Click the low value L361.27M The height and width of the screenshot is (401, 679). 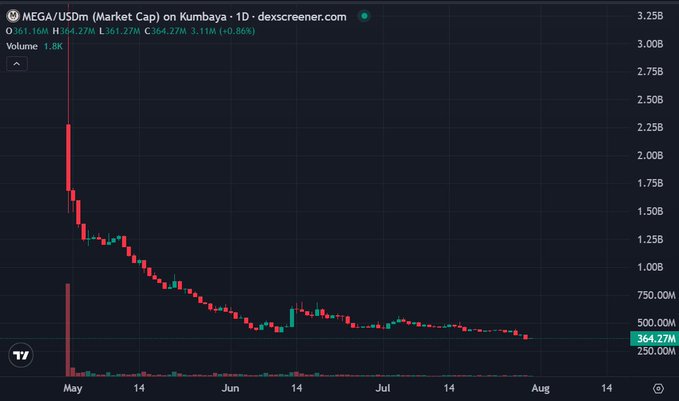pos(120,31)
